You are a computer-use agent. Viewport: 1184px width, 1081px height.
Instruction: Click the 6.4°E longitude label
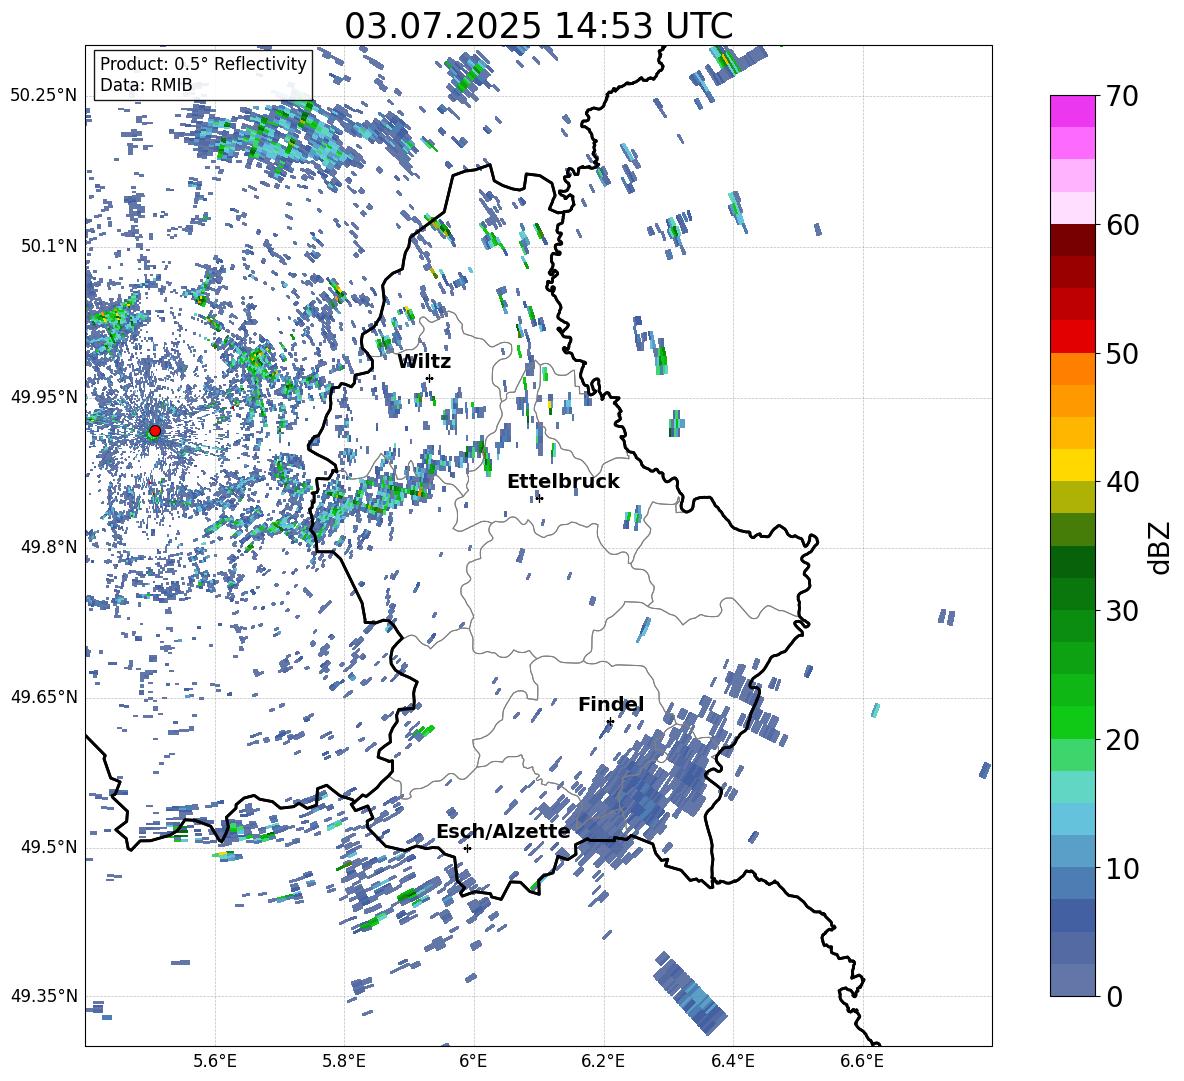pos(732,1061)
